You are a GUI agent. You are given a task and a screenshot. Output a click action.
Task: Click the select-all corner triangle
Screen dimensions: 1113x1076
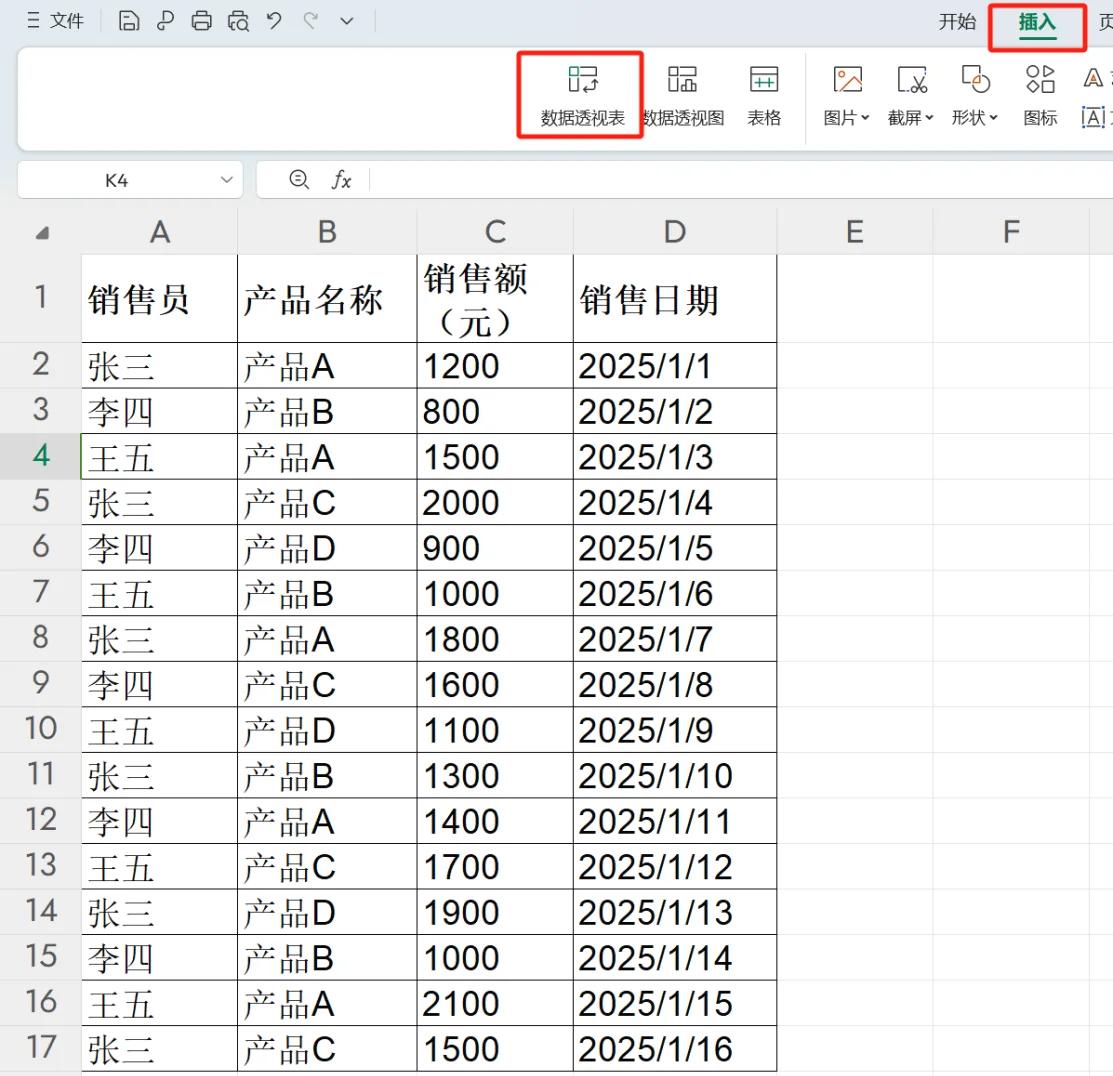click(42, 233)
